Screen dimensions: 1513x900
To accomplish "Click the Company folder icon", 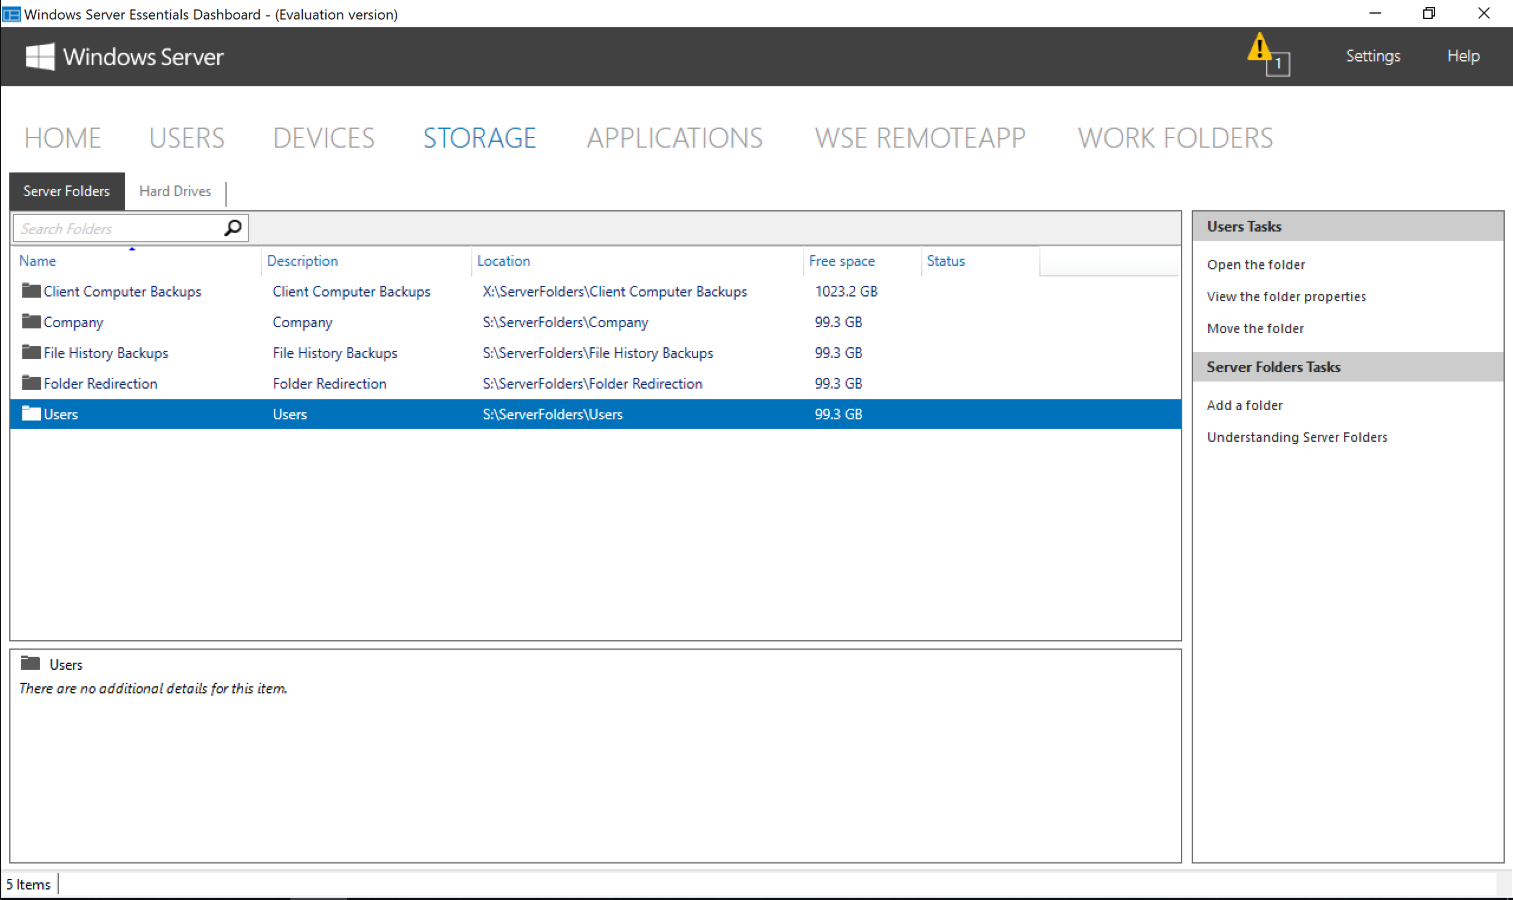I will click(x=31, y=322).
